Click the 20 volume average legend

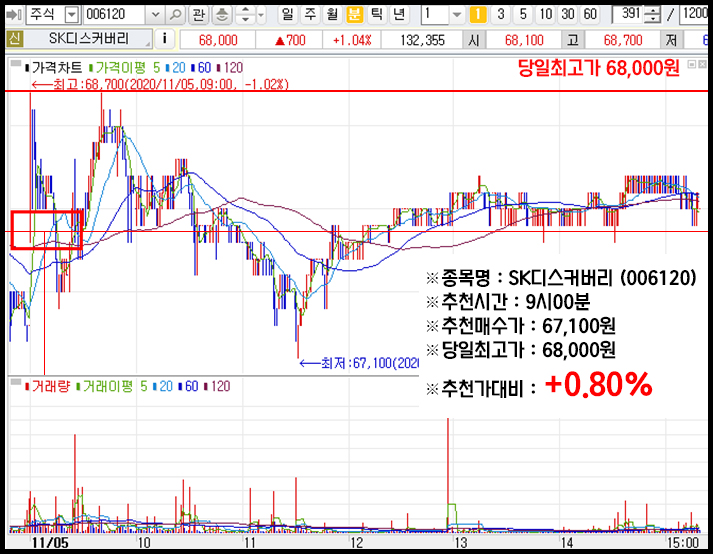[163, 387]
